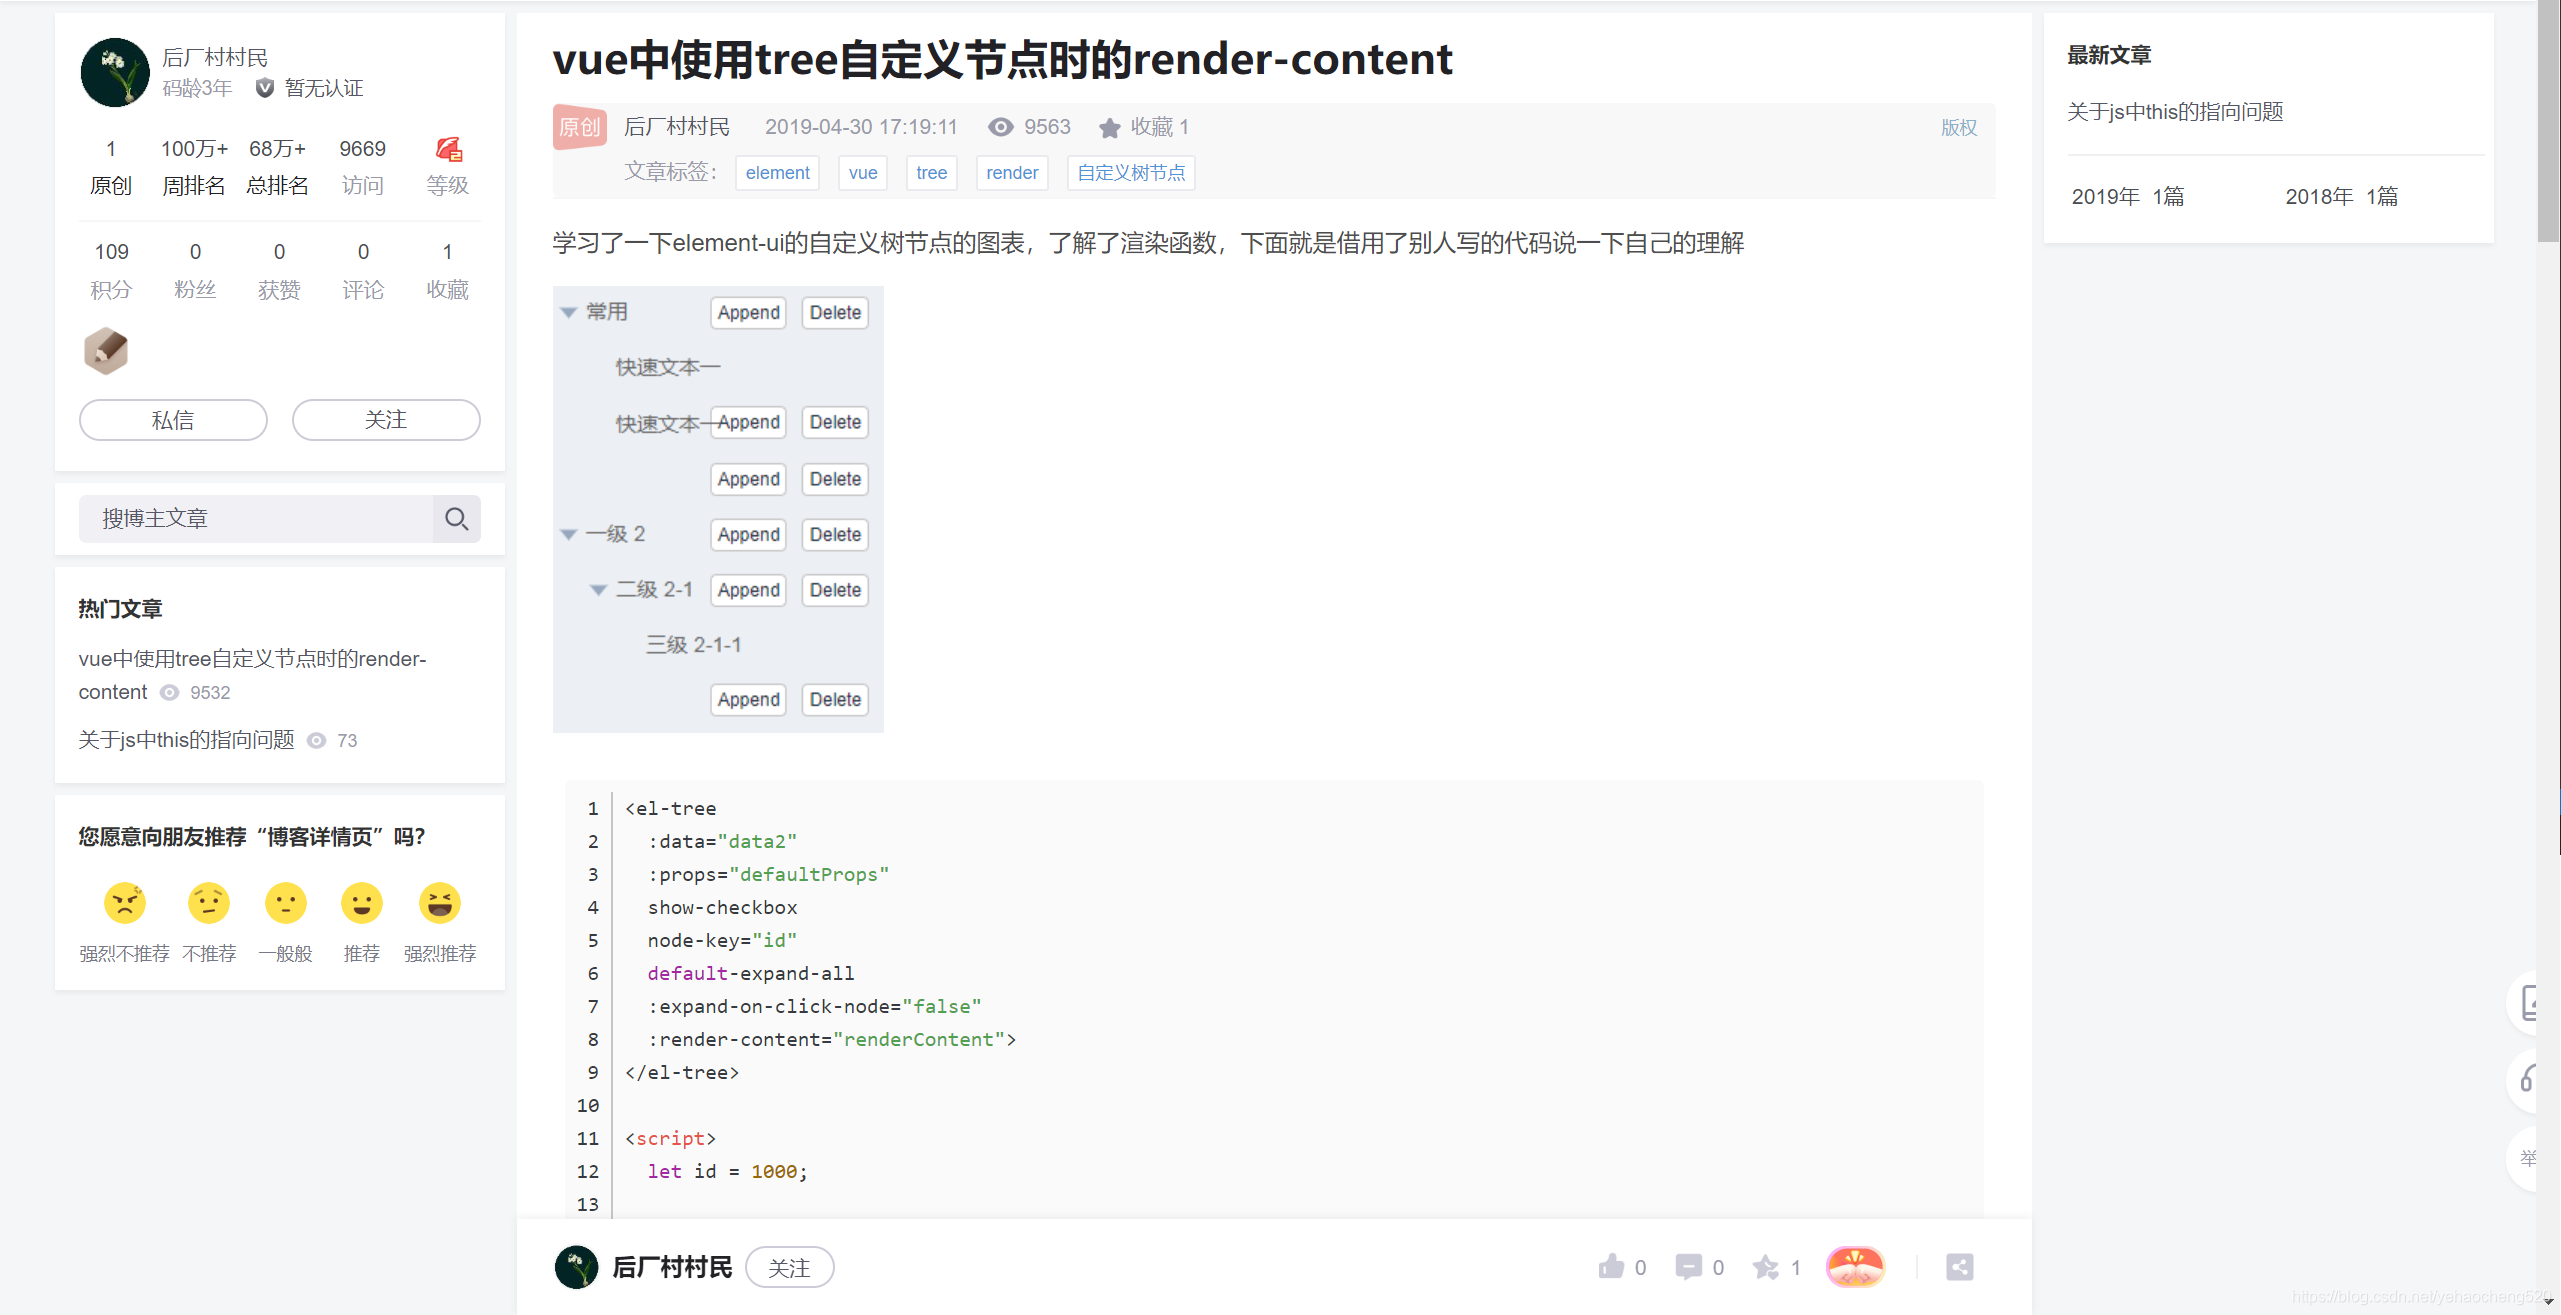2561x1315 pixels.
Task: Collapse the 一级 2 tree node
Action: 569,533
